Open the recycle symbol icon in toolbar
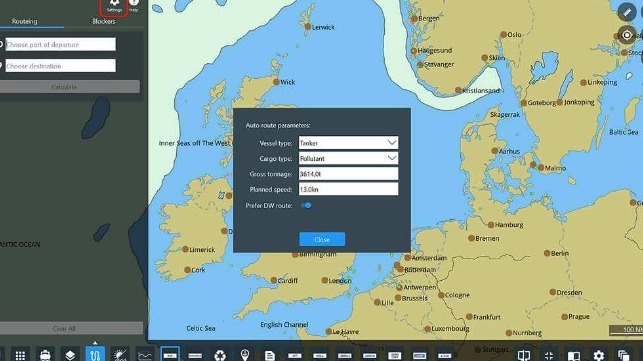The width and height of the screenshot is (643, 361). coord(220,355)
